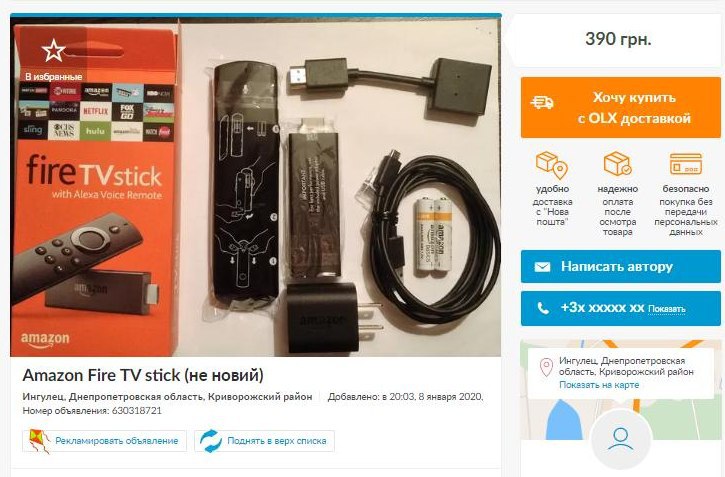Buy with OLX delivery orange button
The height and width of the screenshot is (477, 725).
pos(621,108)
